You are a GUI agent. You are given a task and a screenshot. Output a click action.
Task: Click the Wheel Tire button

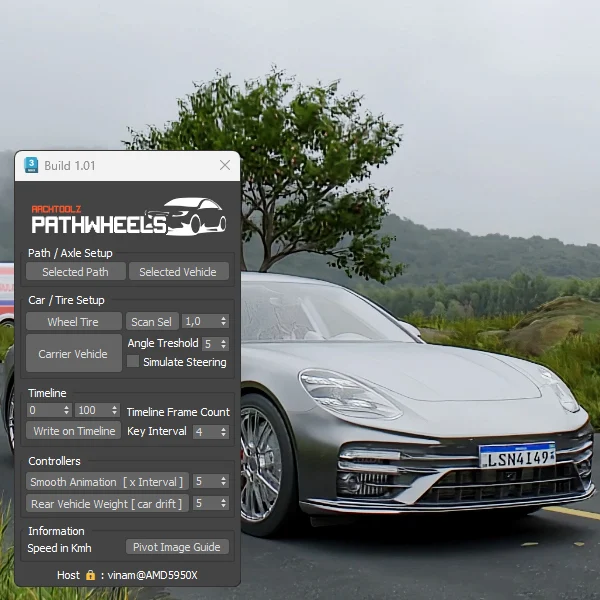point(73,322)
